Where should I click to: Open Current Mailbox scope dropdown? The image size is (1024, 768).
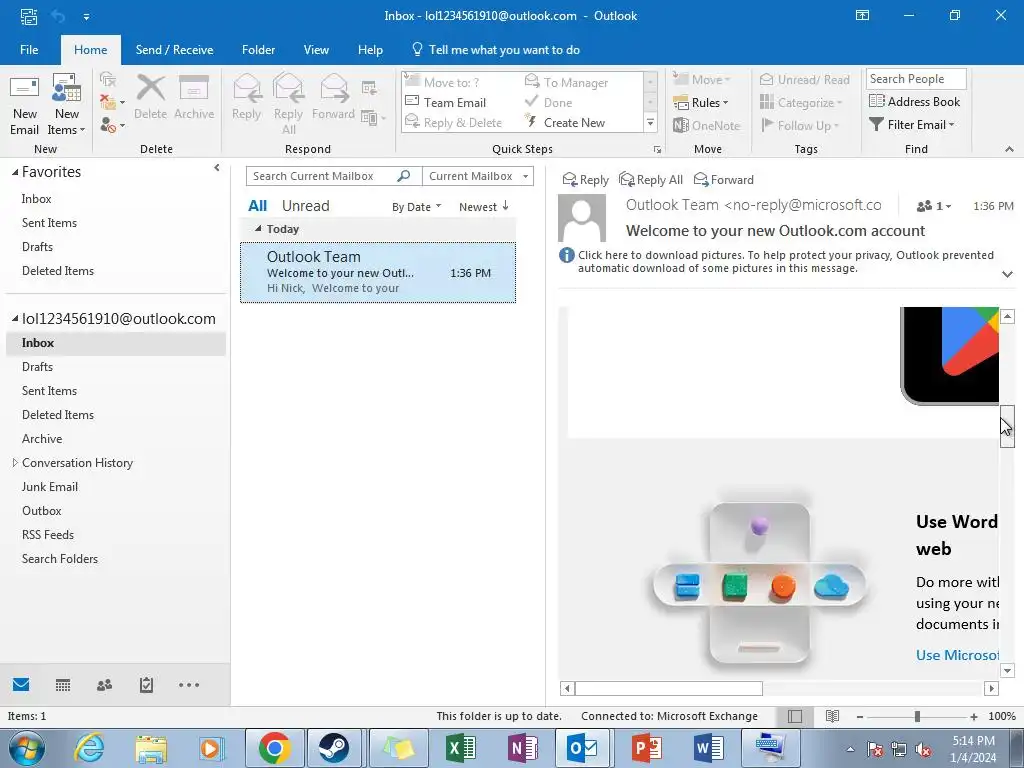[478, 176]
